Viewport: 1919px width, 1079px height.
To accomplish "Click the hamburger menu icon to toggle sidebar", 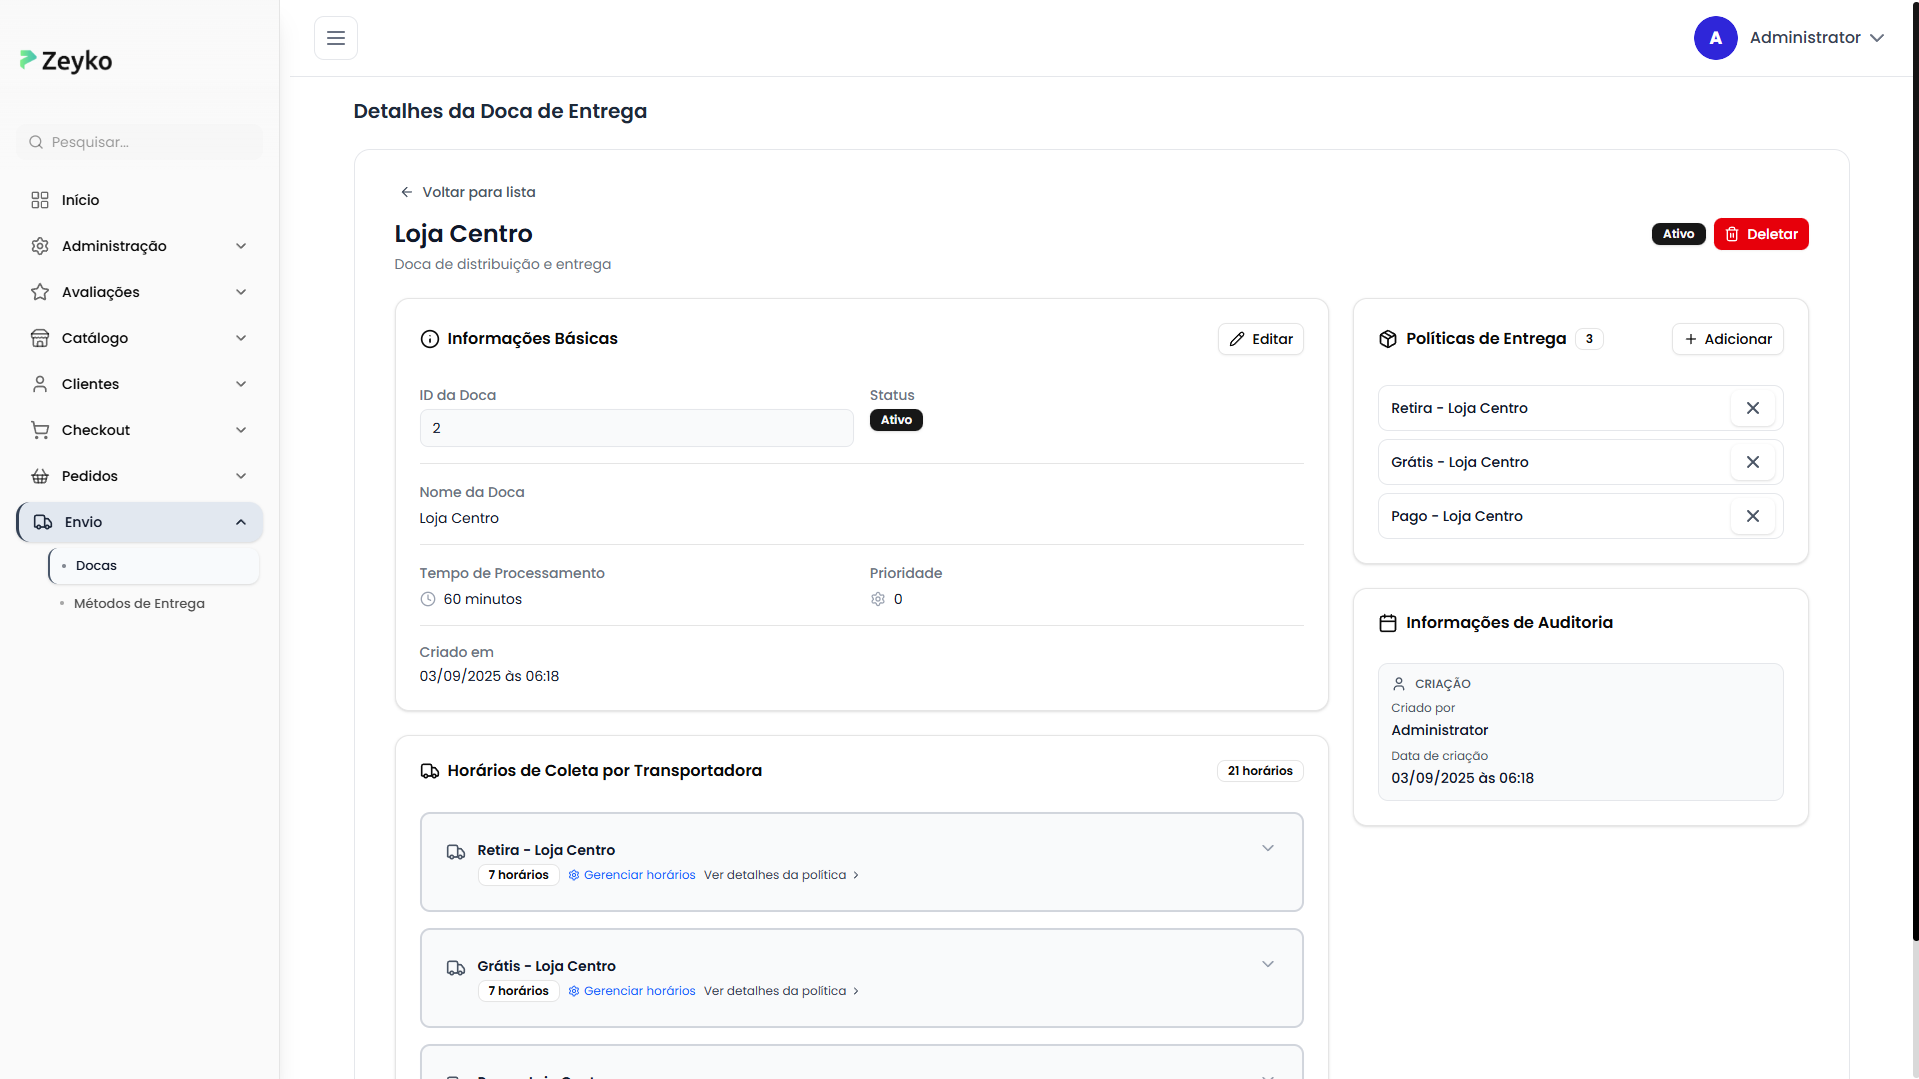I will 336,38.
